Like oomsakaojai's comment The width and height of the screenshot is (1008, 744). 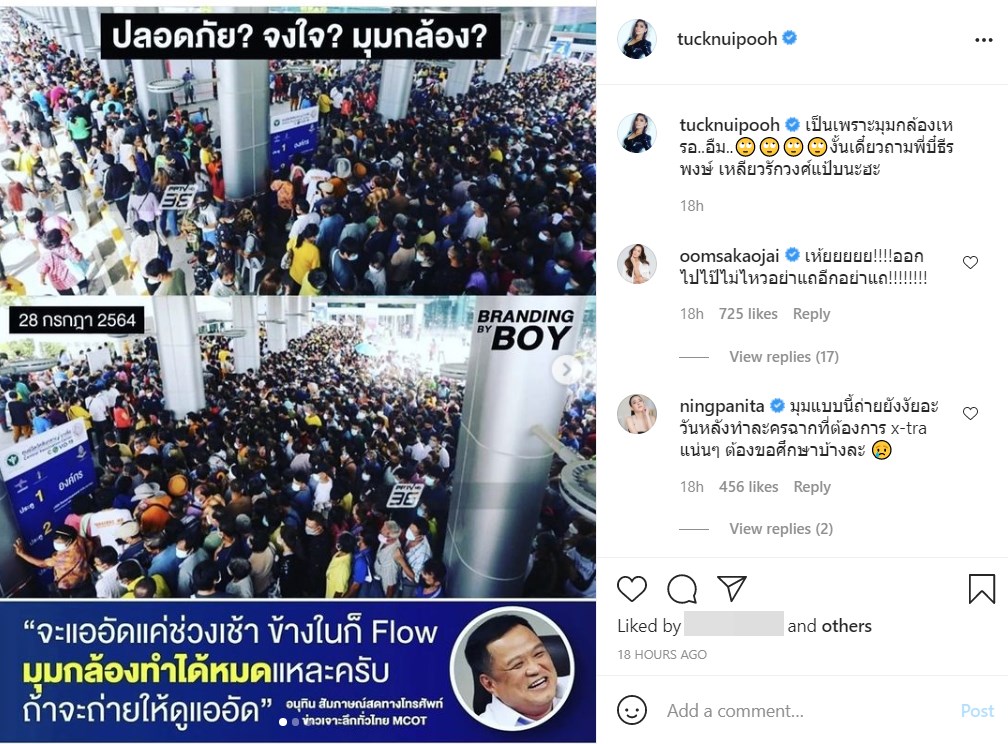tap(970, 262)
